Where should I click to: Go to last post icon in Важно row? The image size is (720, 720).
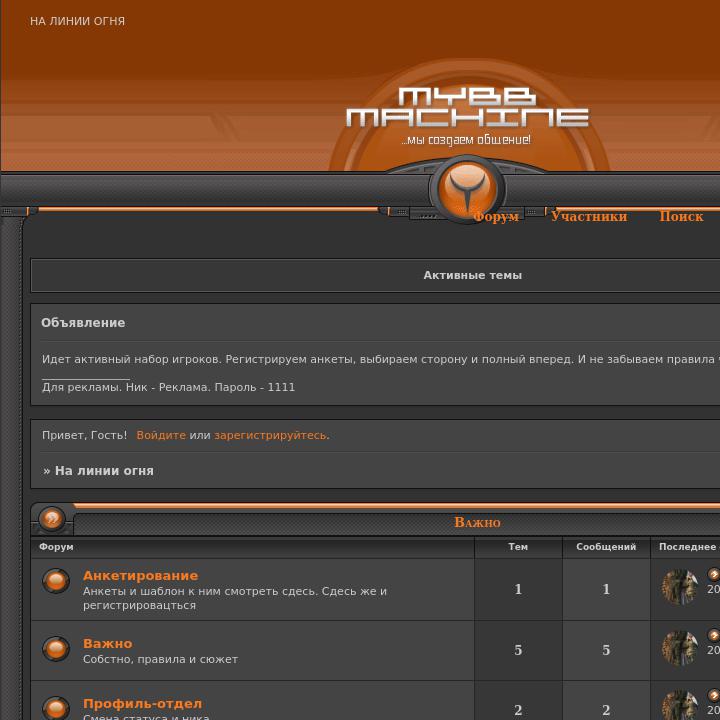[x=714, y=636]
